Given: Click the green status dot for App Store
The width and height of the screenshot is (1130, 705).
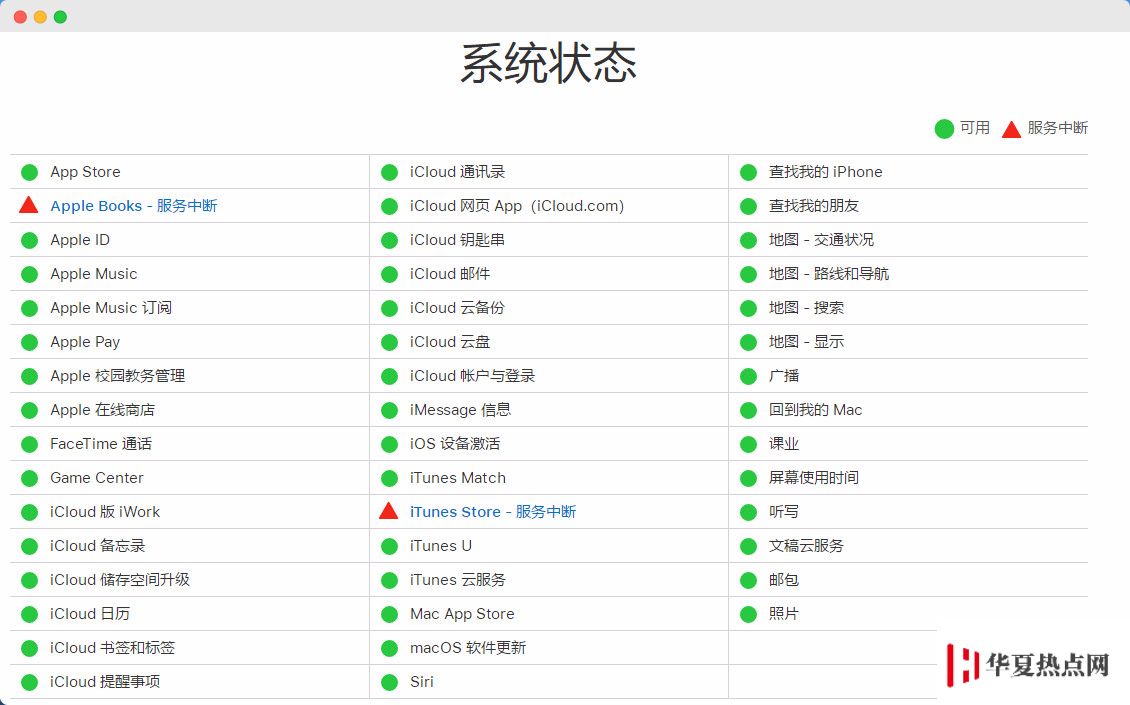Looking at the screenshot, I should 30,172.
